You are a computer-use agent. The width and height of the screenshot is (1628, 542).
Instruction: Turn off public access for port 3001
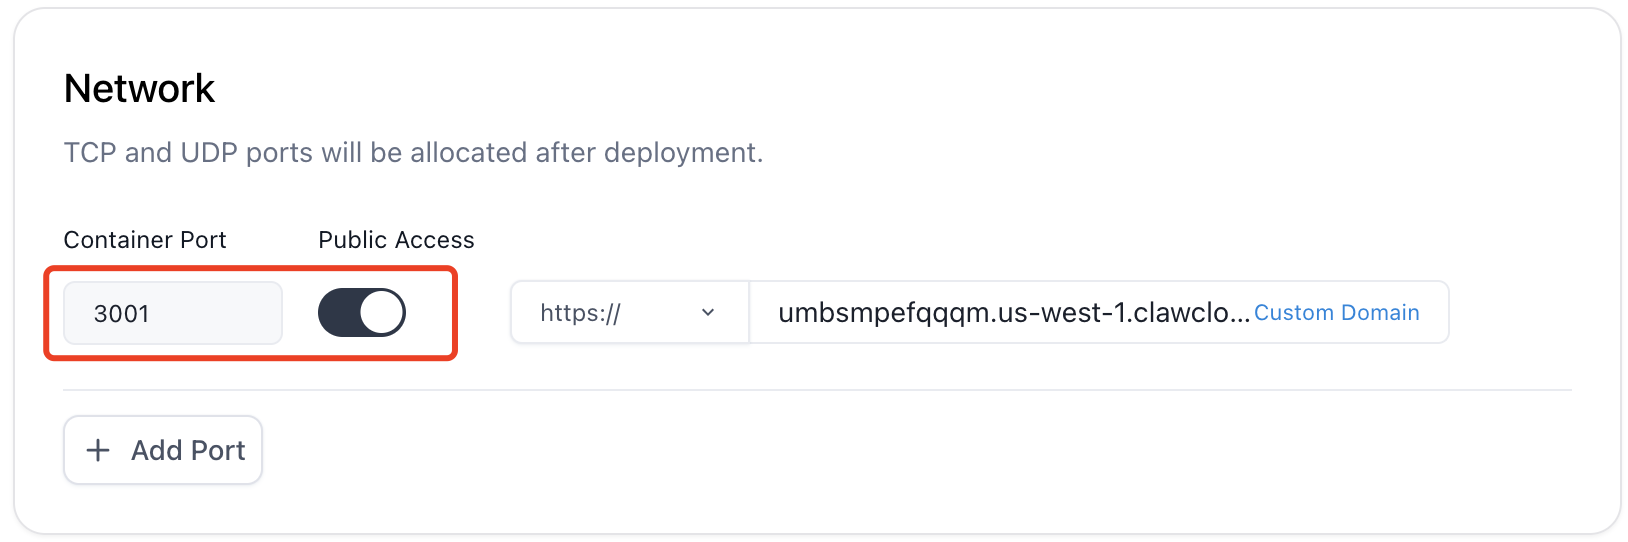click(x=362, y=313)
